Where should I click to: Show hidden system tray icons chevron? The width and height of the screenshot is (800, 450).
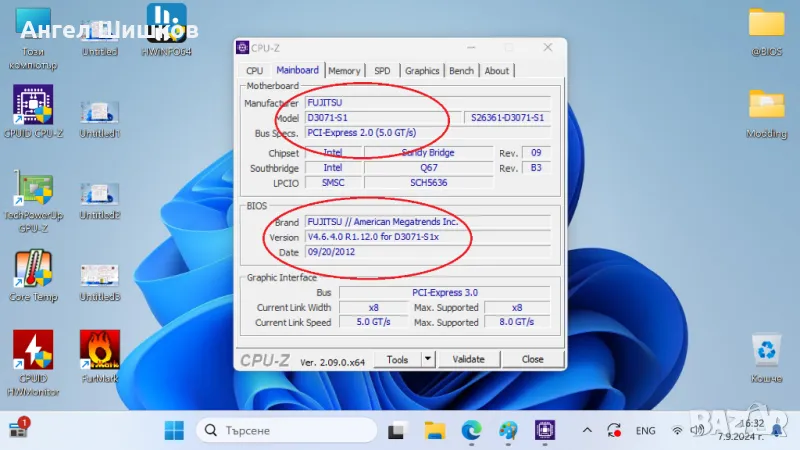586,430
